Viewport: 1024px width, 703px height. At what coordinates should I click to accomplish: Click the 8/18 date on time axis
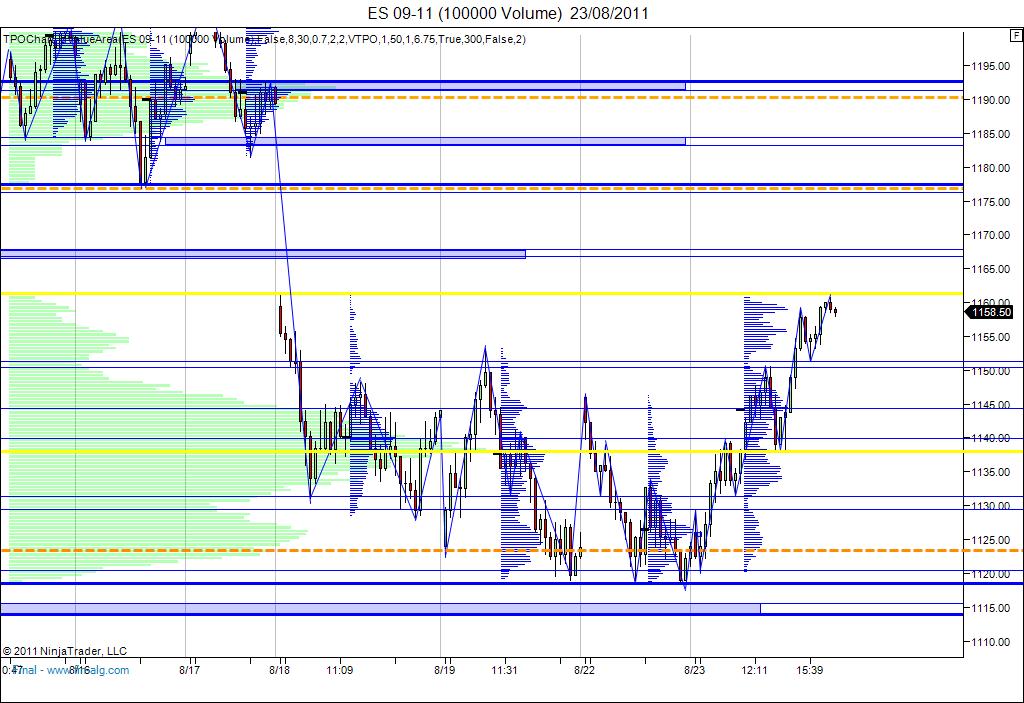[280, 670]
